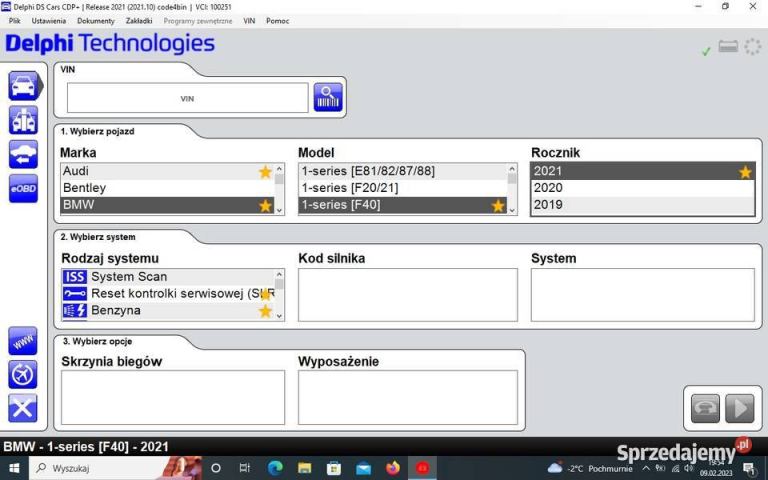Image resolution: width=768 pixels, height=480 pixels.
Task: Toggle favorite star next to Audi
Action: click(x=265, y=172)
